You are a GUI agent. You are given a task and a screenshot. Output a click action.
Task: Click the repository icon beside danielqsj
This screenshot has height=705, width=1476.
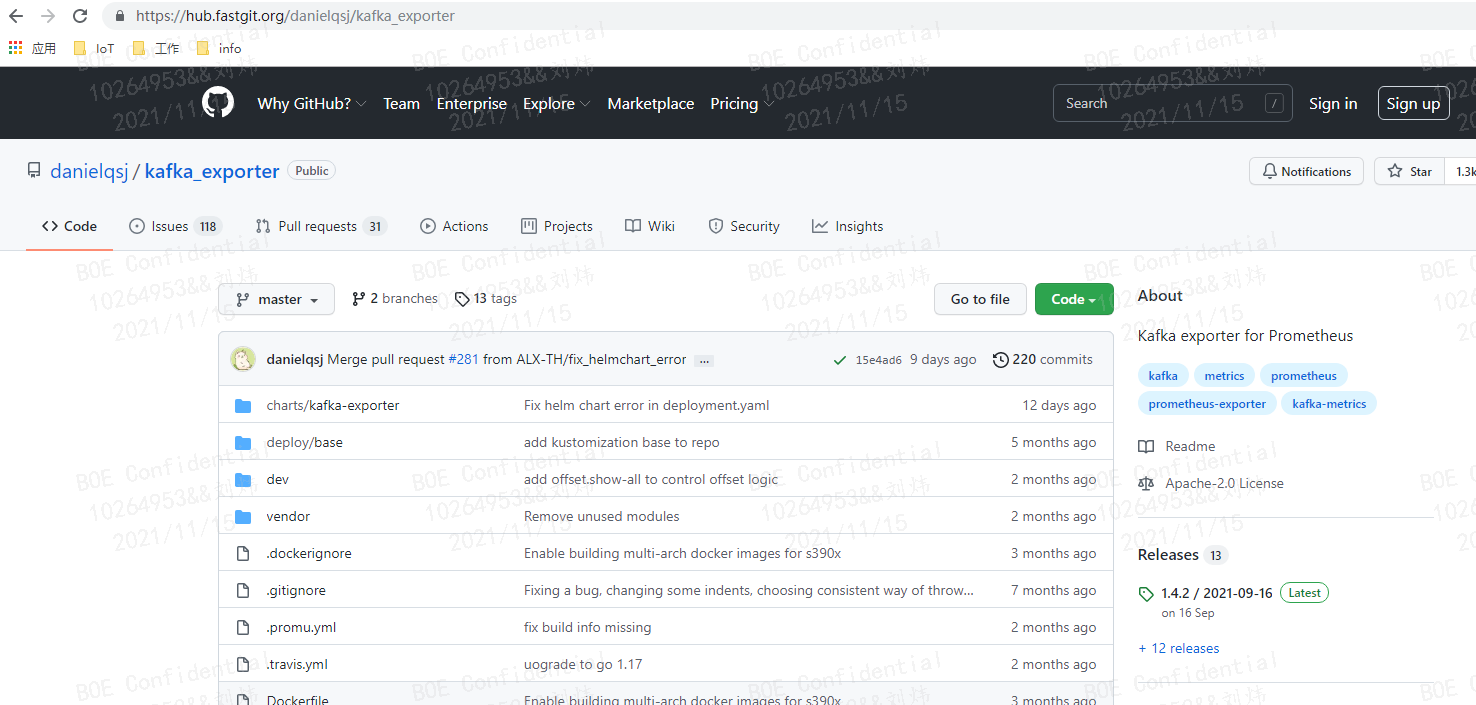point(34,171)
